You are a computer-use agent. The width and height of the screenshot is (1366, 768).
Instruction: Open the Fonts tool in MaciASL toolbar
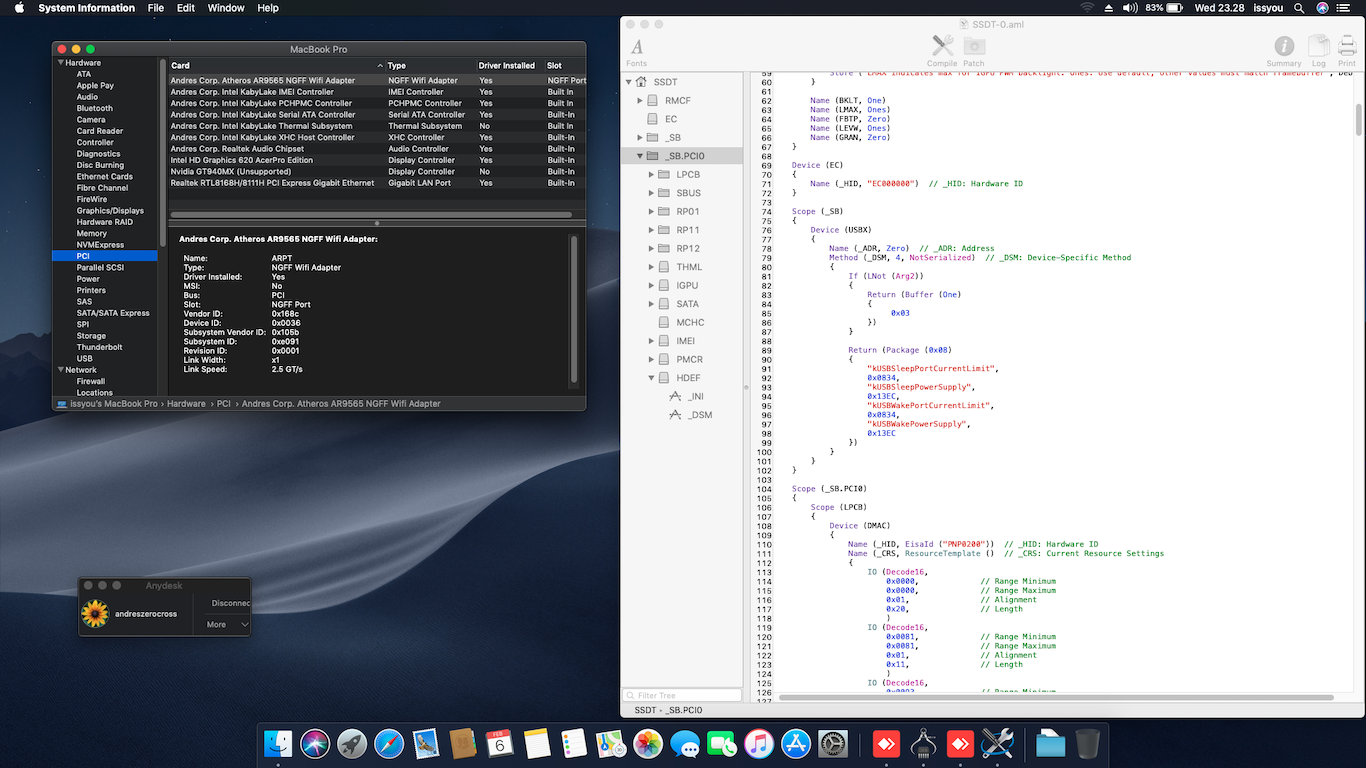[x=637, y=51]
